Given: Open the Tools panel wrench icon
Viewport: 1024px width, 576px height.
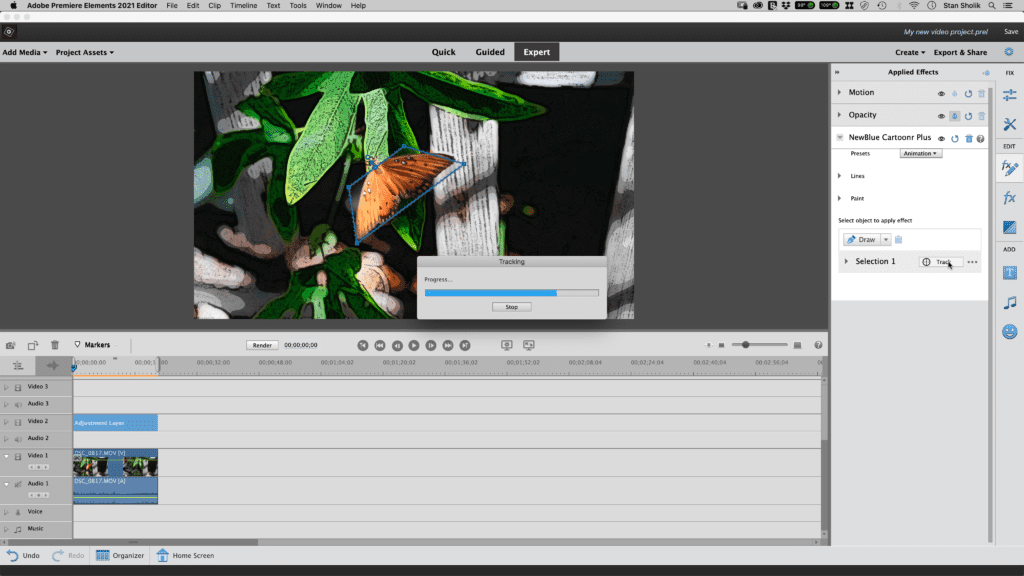Looking at the screenshot, I should (1010, 124).
